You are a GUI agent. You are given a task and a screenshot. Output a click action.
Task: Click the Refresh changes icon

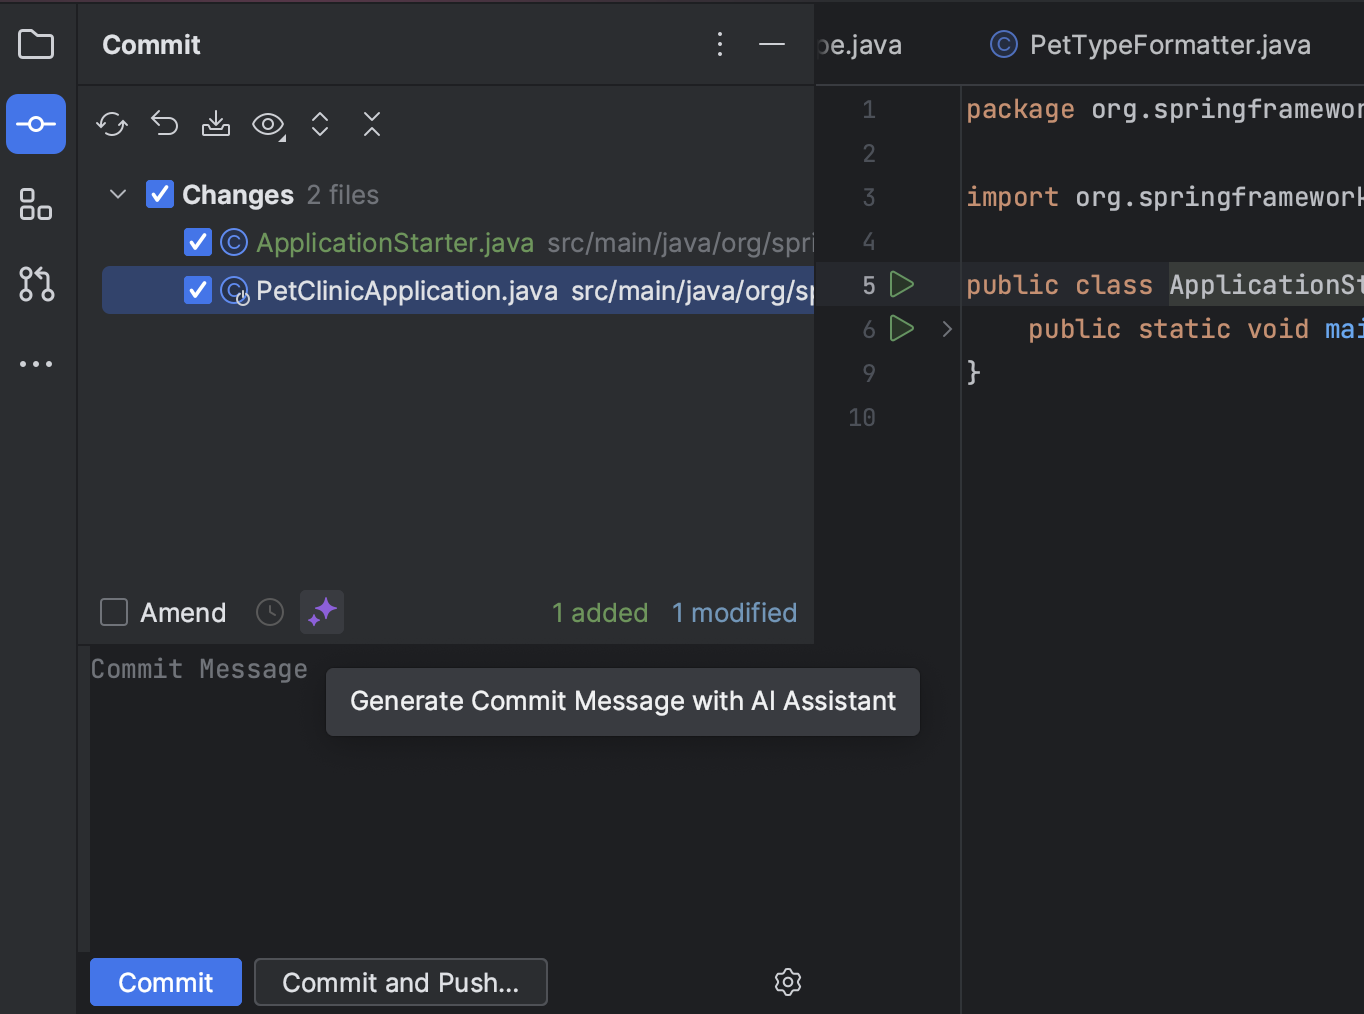[x=112, y=125]
